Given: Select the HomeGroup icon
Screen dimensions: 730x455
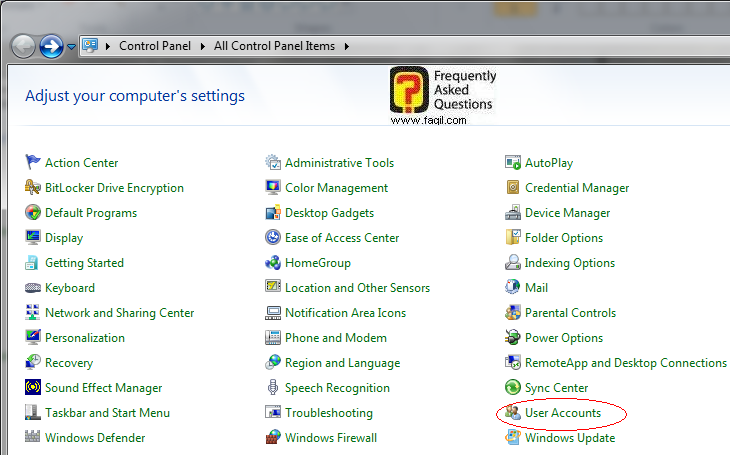Looking at the screenshot, I should 273,263.
